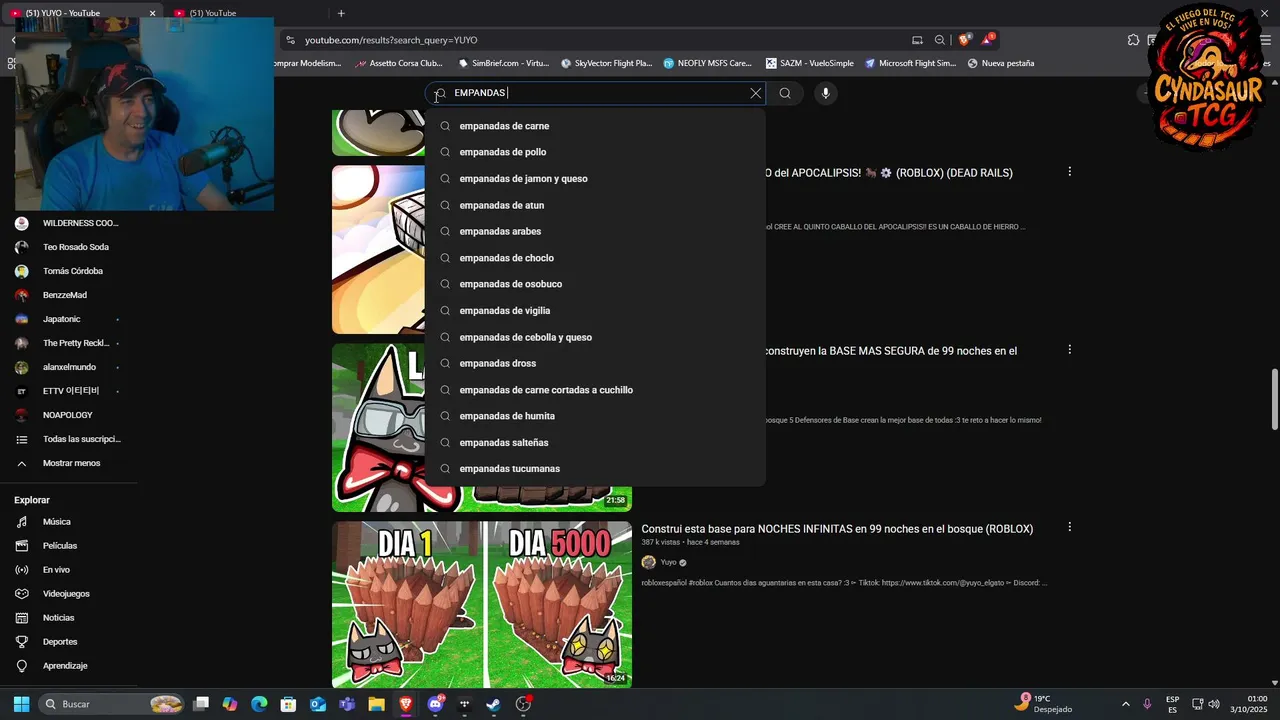Switch to the '(51) YUYO - YouTube' tab
Viewport: 1280px width, 720px height.
pyautogui.click(x=80, y=13)
